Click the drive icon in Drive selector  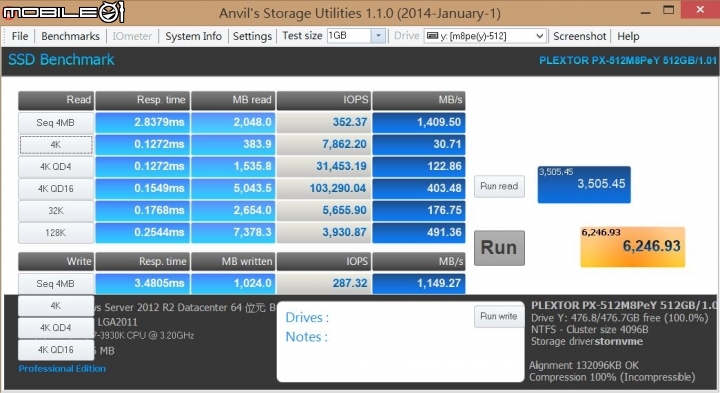tap(432, 35)
